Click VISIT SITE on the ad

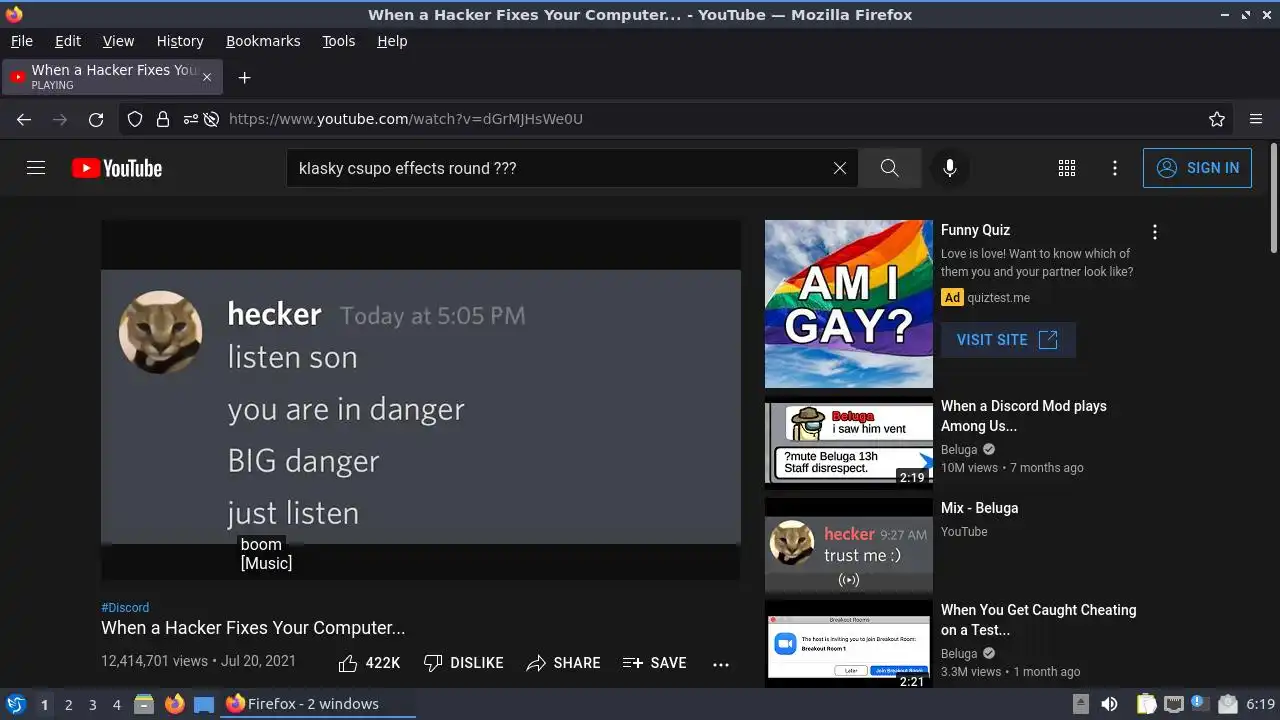tap(1008, 340)
